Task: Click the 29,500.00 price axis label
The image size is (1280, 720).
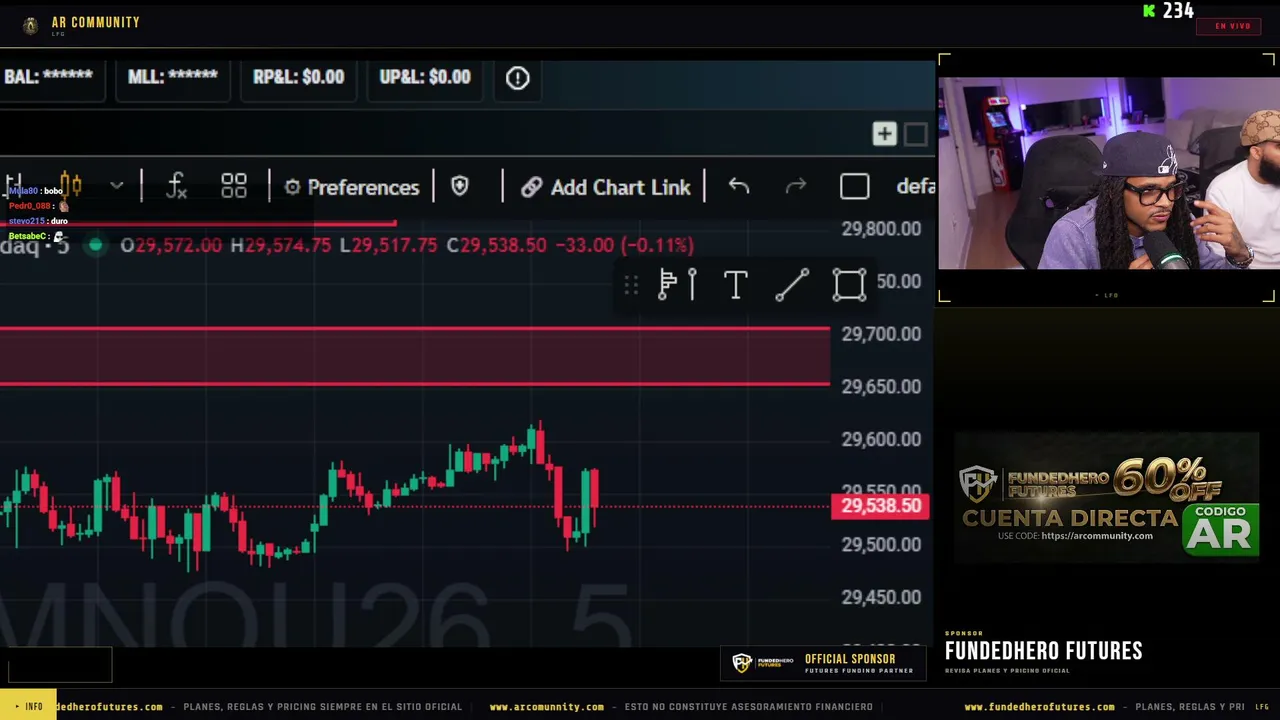Action: click(x=881, y=545)
